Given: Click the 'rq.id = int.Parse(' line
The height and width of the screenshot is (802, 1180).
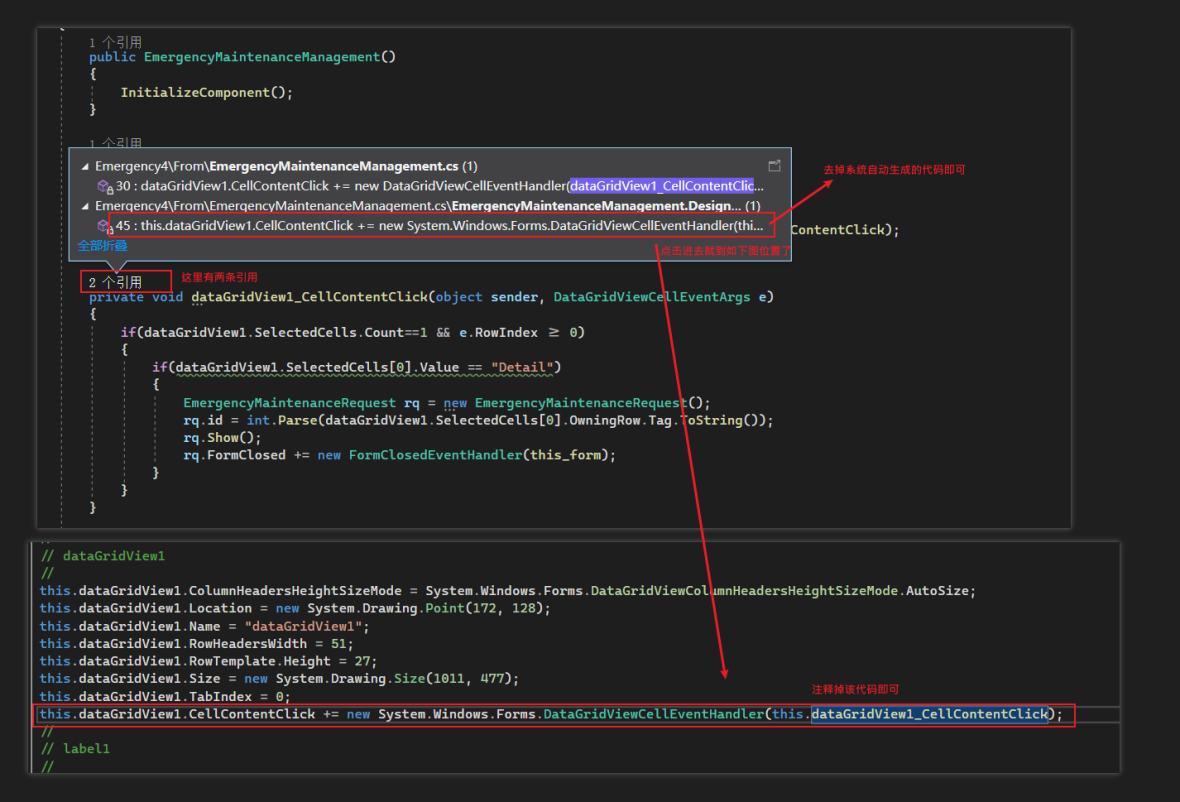Looking at the screenshot, I should [x=478, y=421].
